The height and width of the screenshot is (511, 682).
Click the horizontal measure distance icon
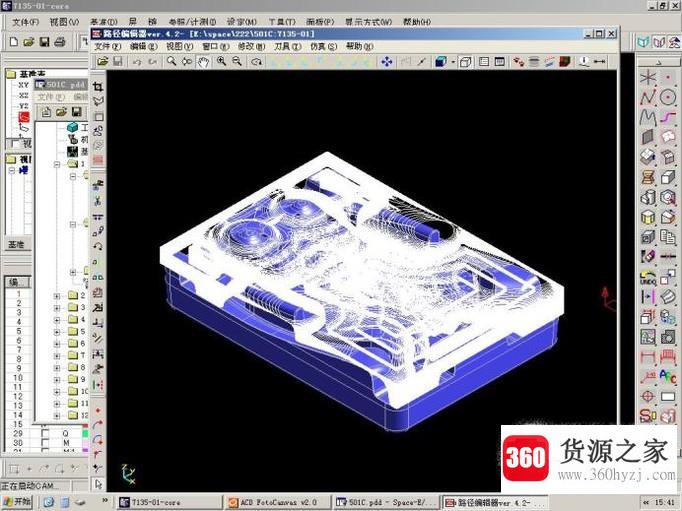[599, 62]
